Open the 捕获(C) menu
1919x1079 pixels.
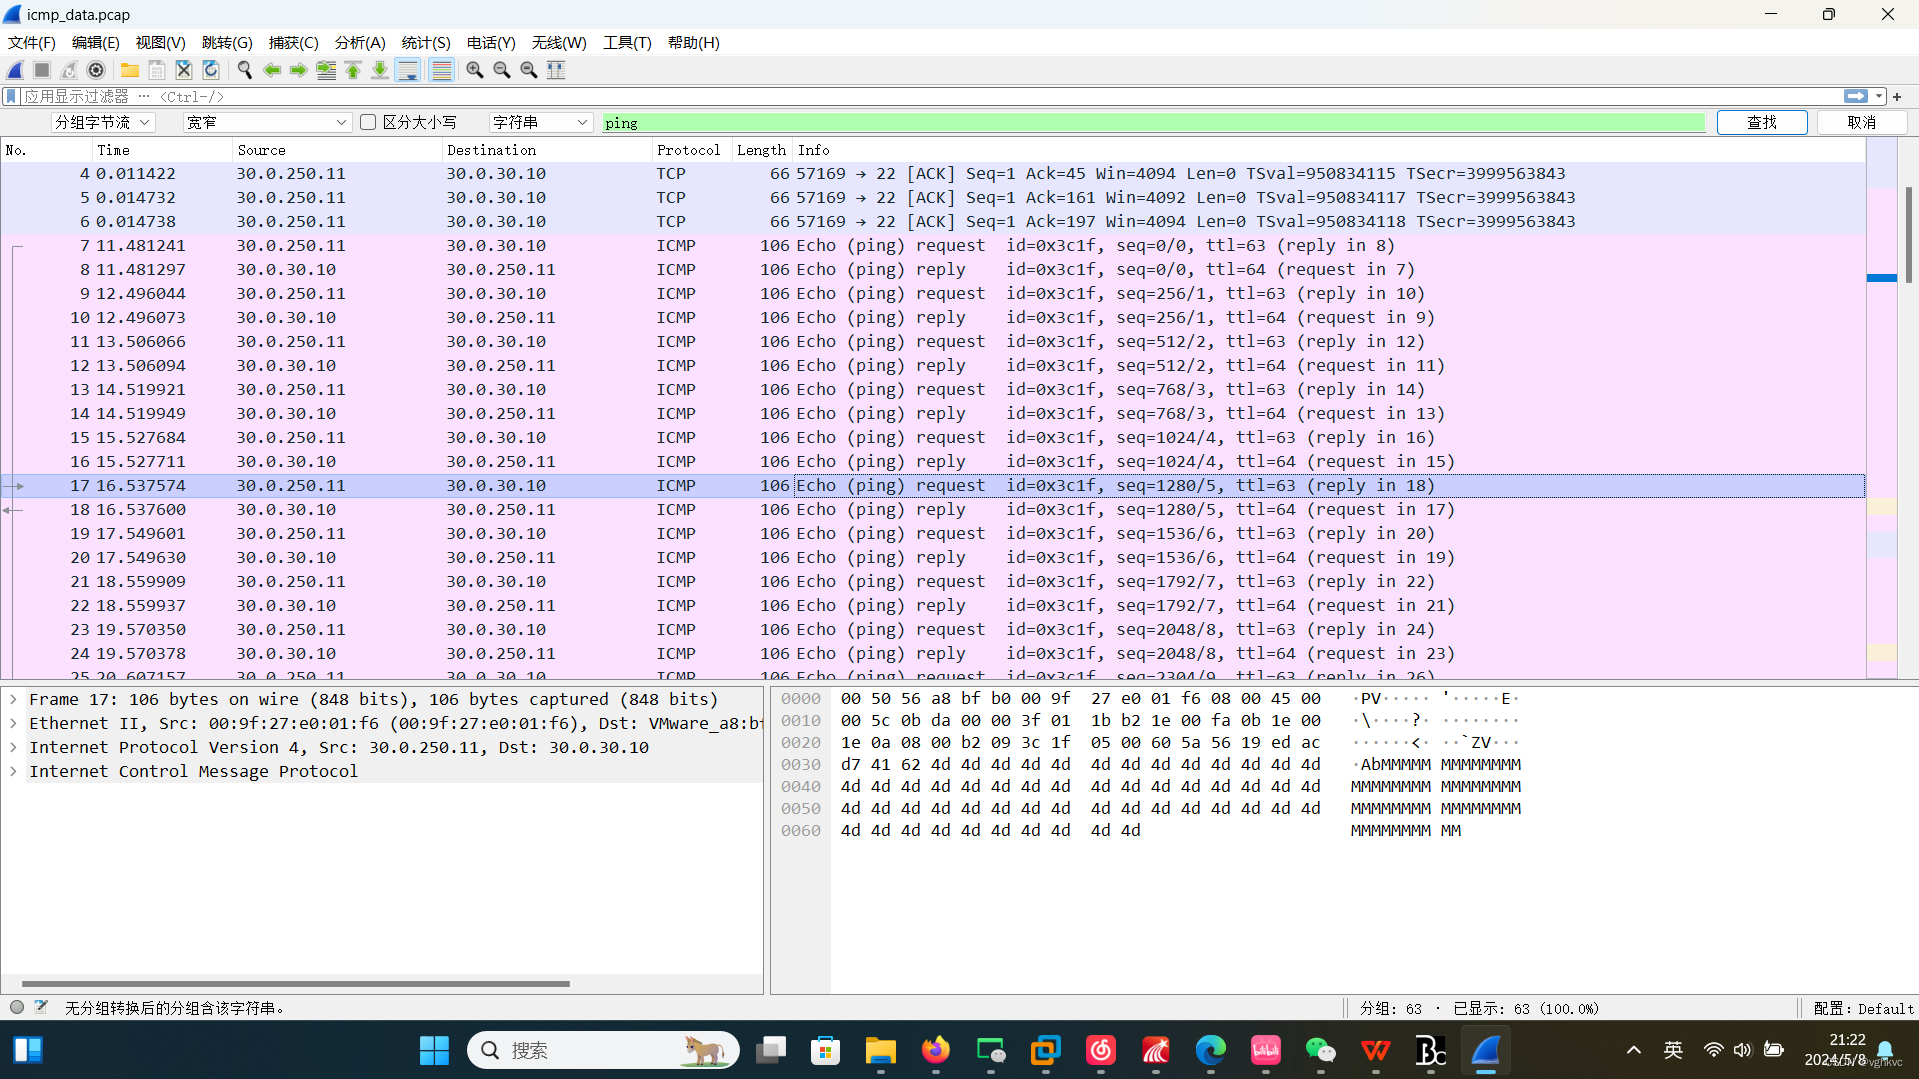[x=293, y=43]
